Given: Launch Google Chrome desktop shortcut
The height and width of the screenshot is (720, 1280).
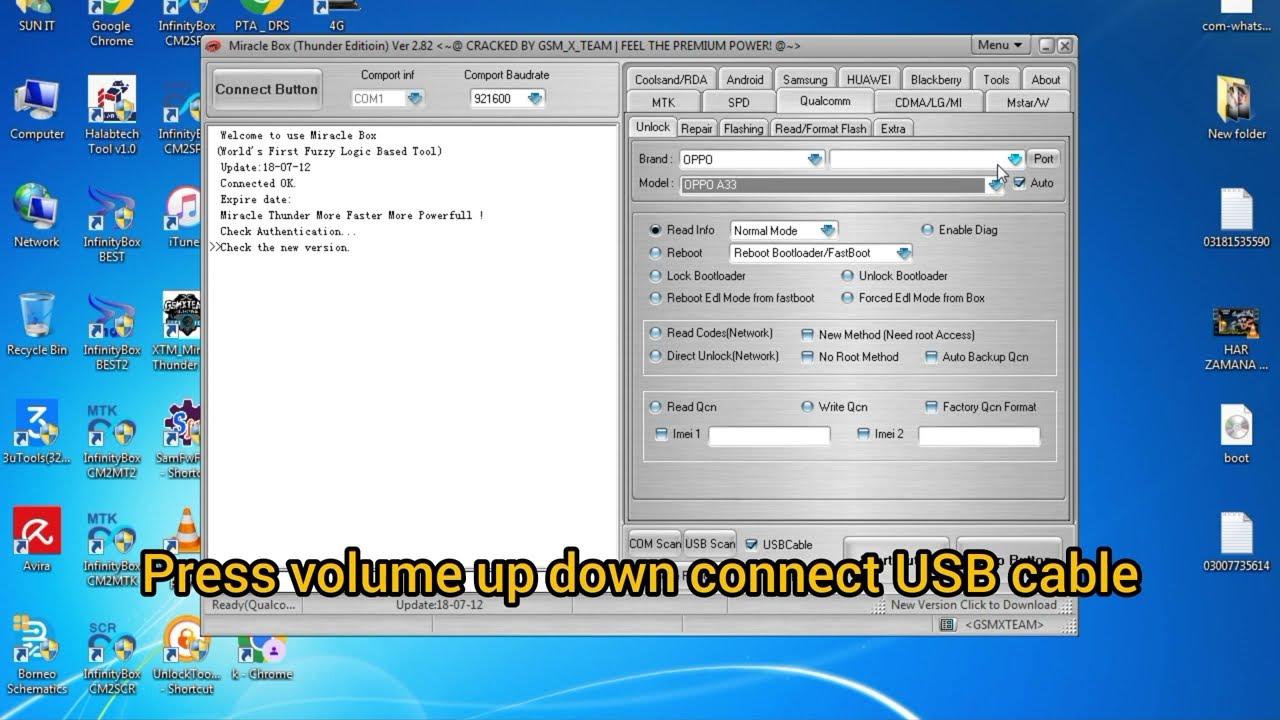Looking at the screenshot, I should 112,24.
